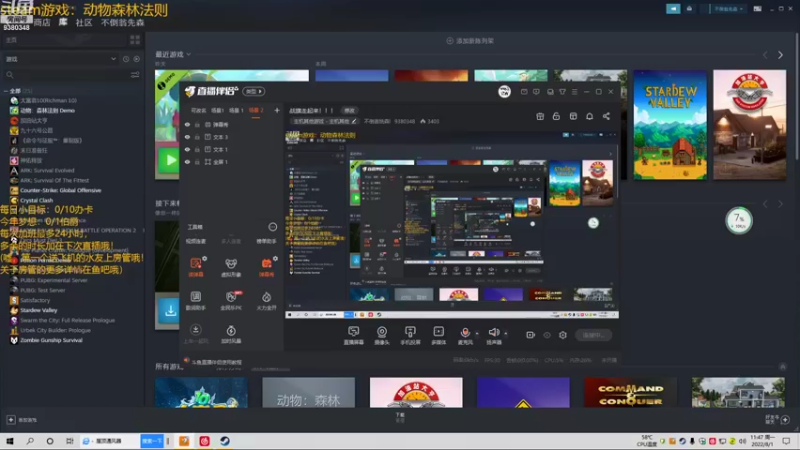
Task: Open the Windows notification center
Action: tap(786, 441)
